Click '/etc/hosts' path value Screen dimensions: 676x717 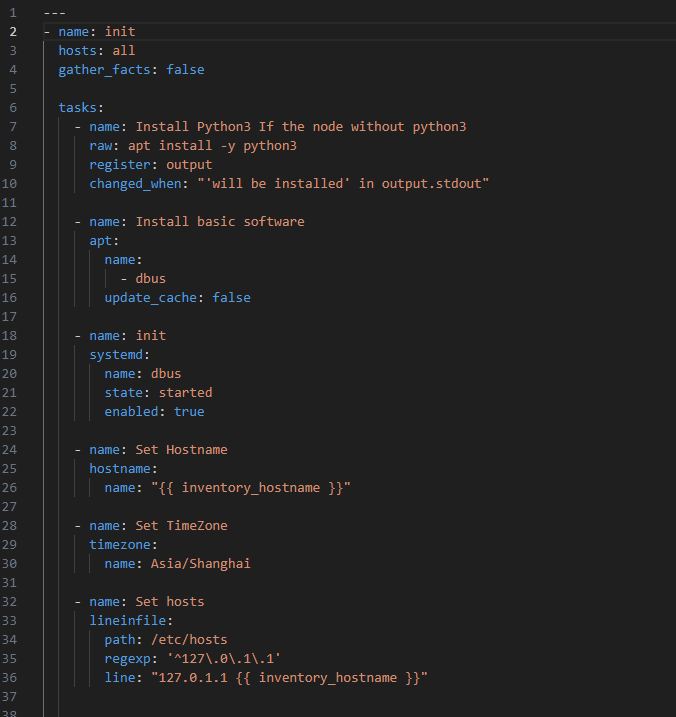point(189,640)
